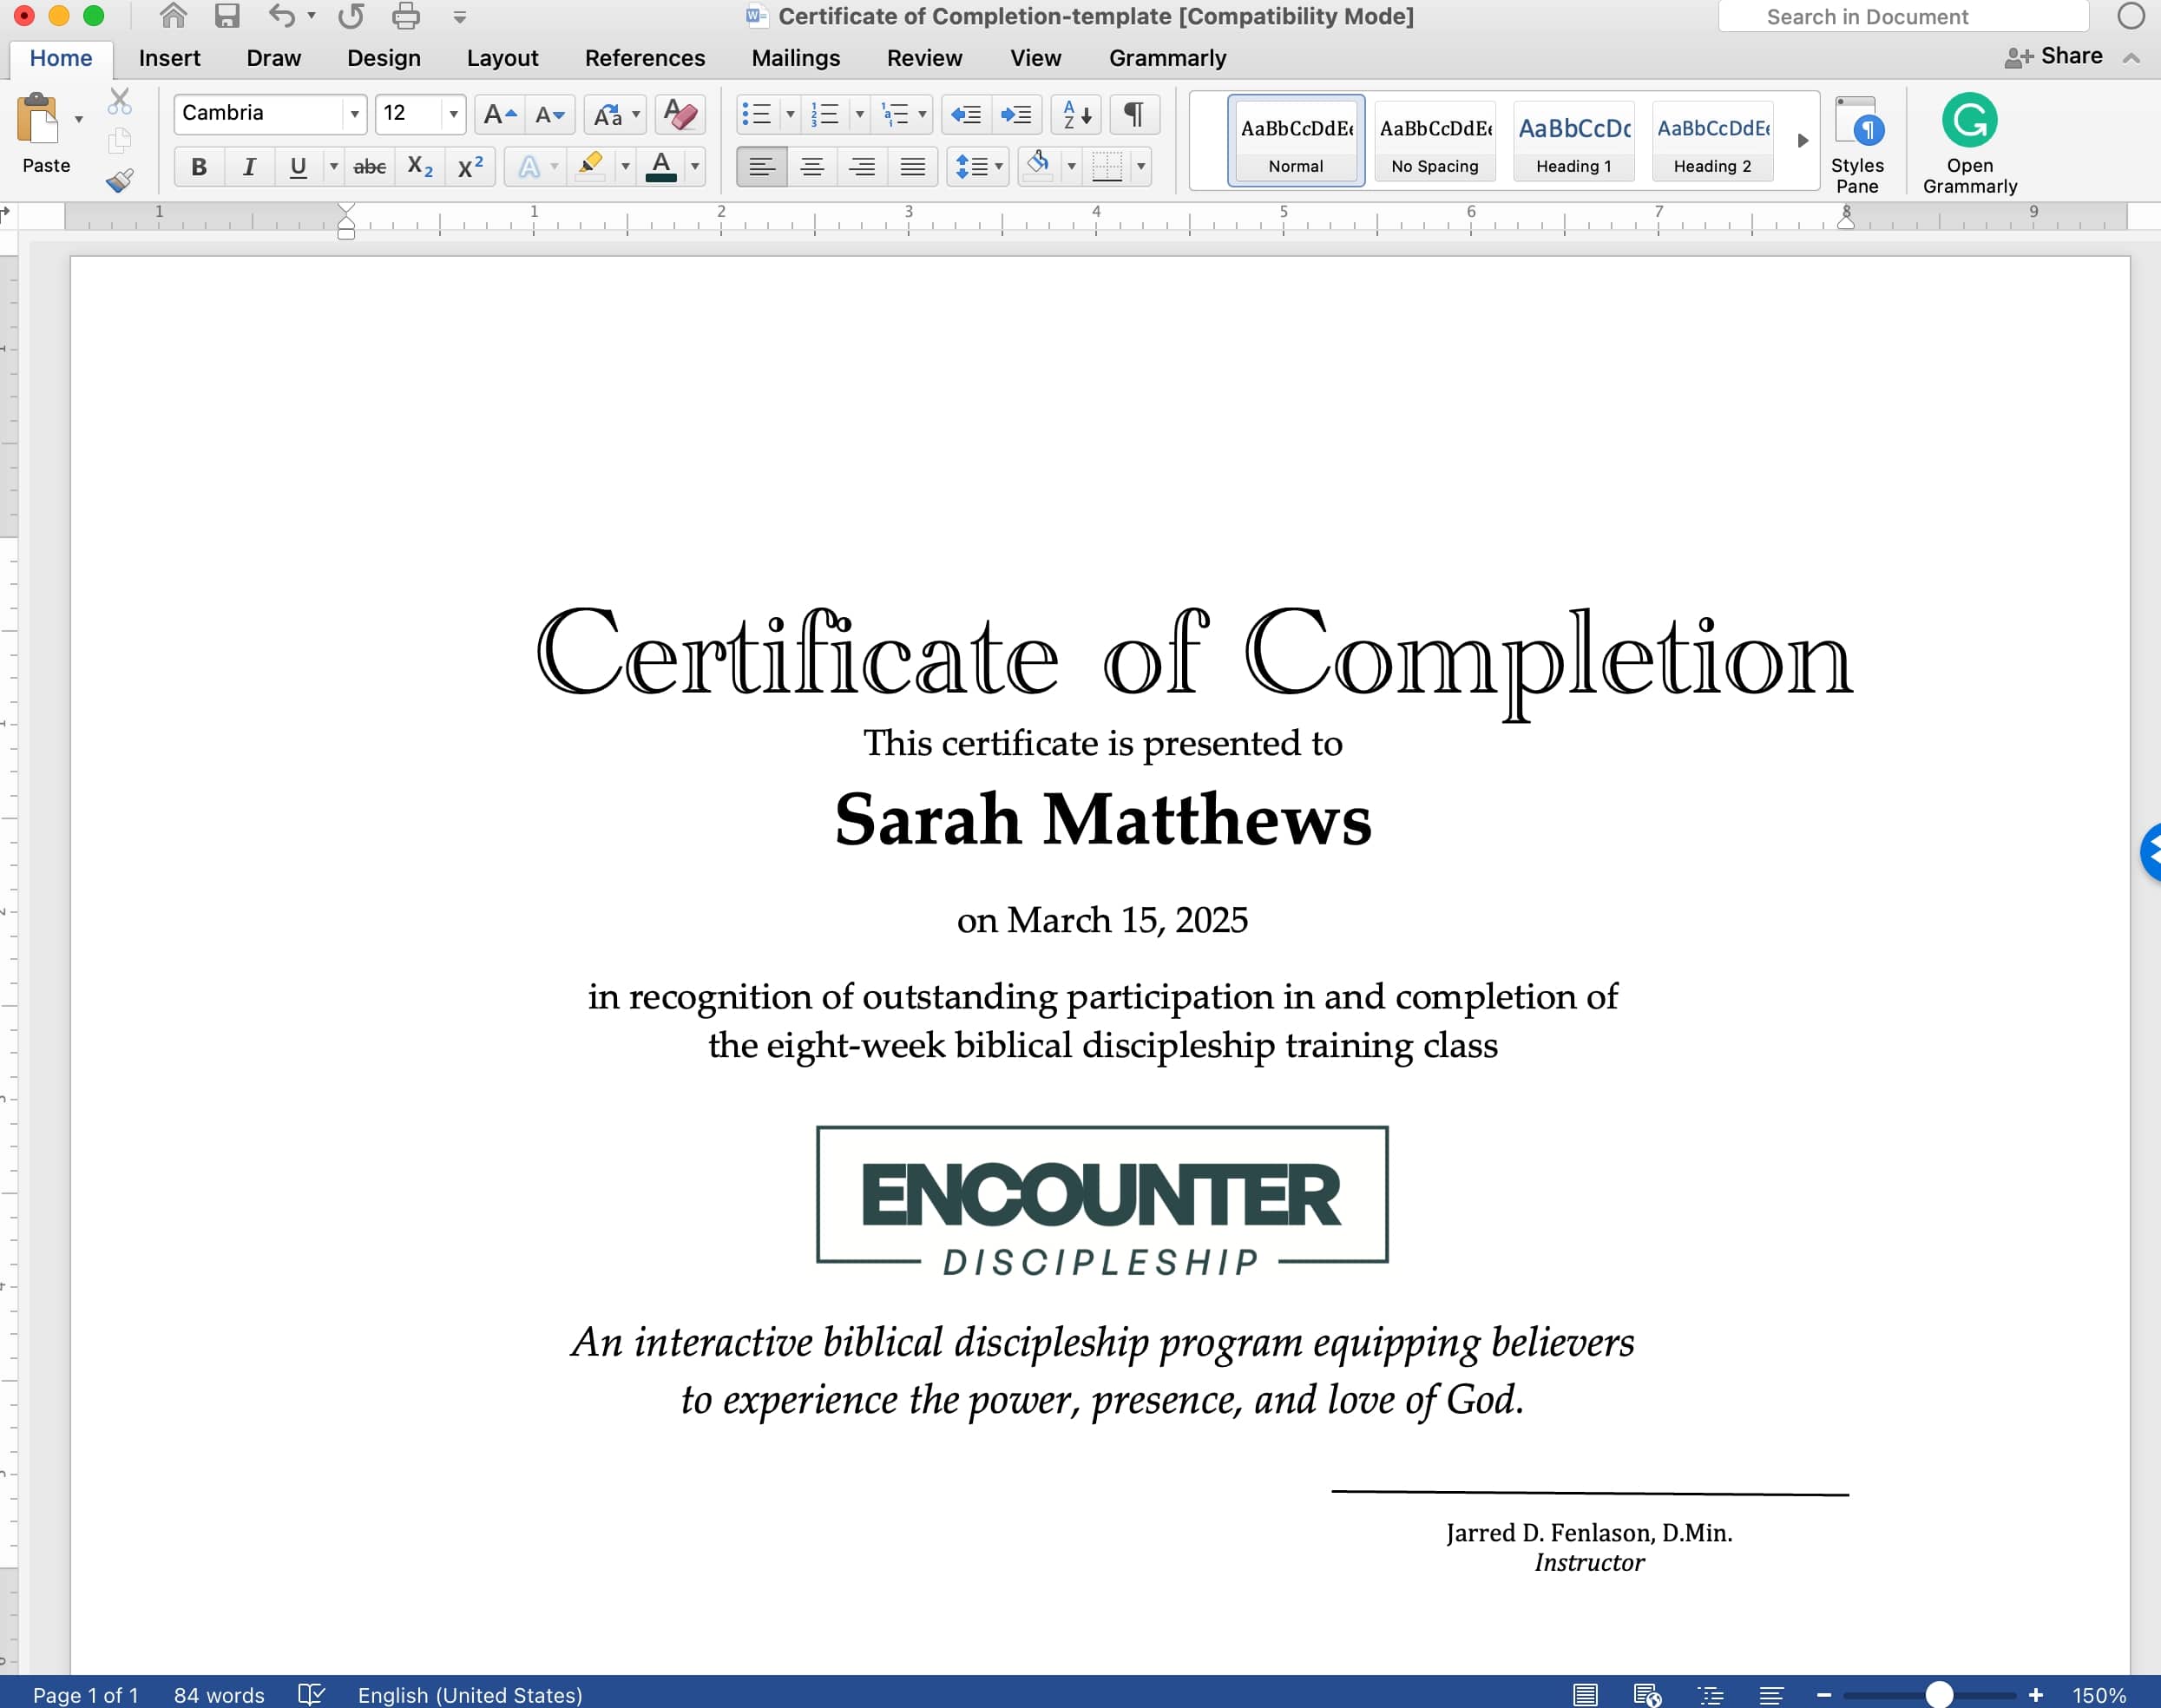Expand the styles gallery arrow
2161x1708 pixels.
[1803, 141]
